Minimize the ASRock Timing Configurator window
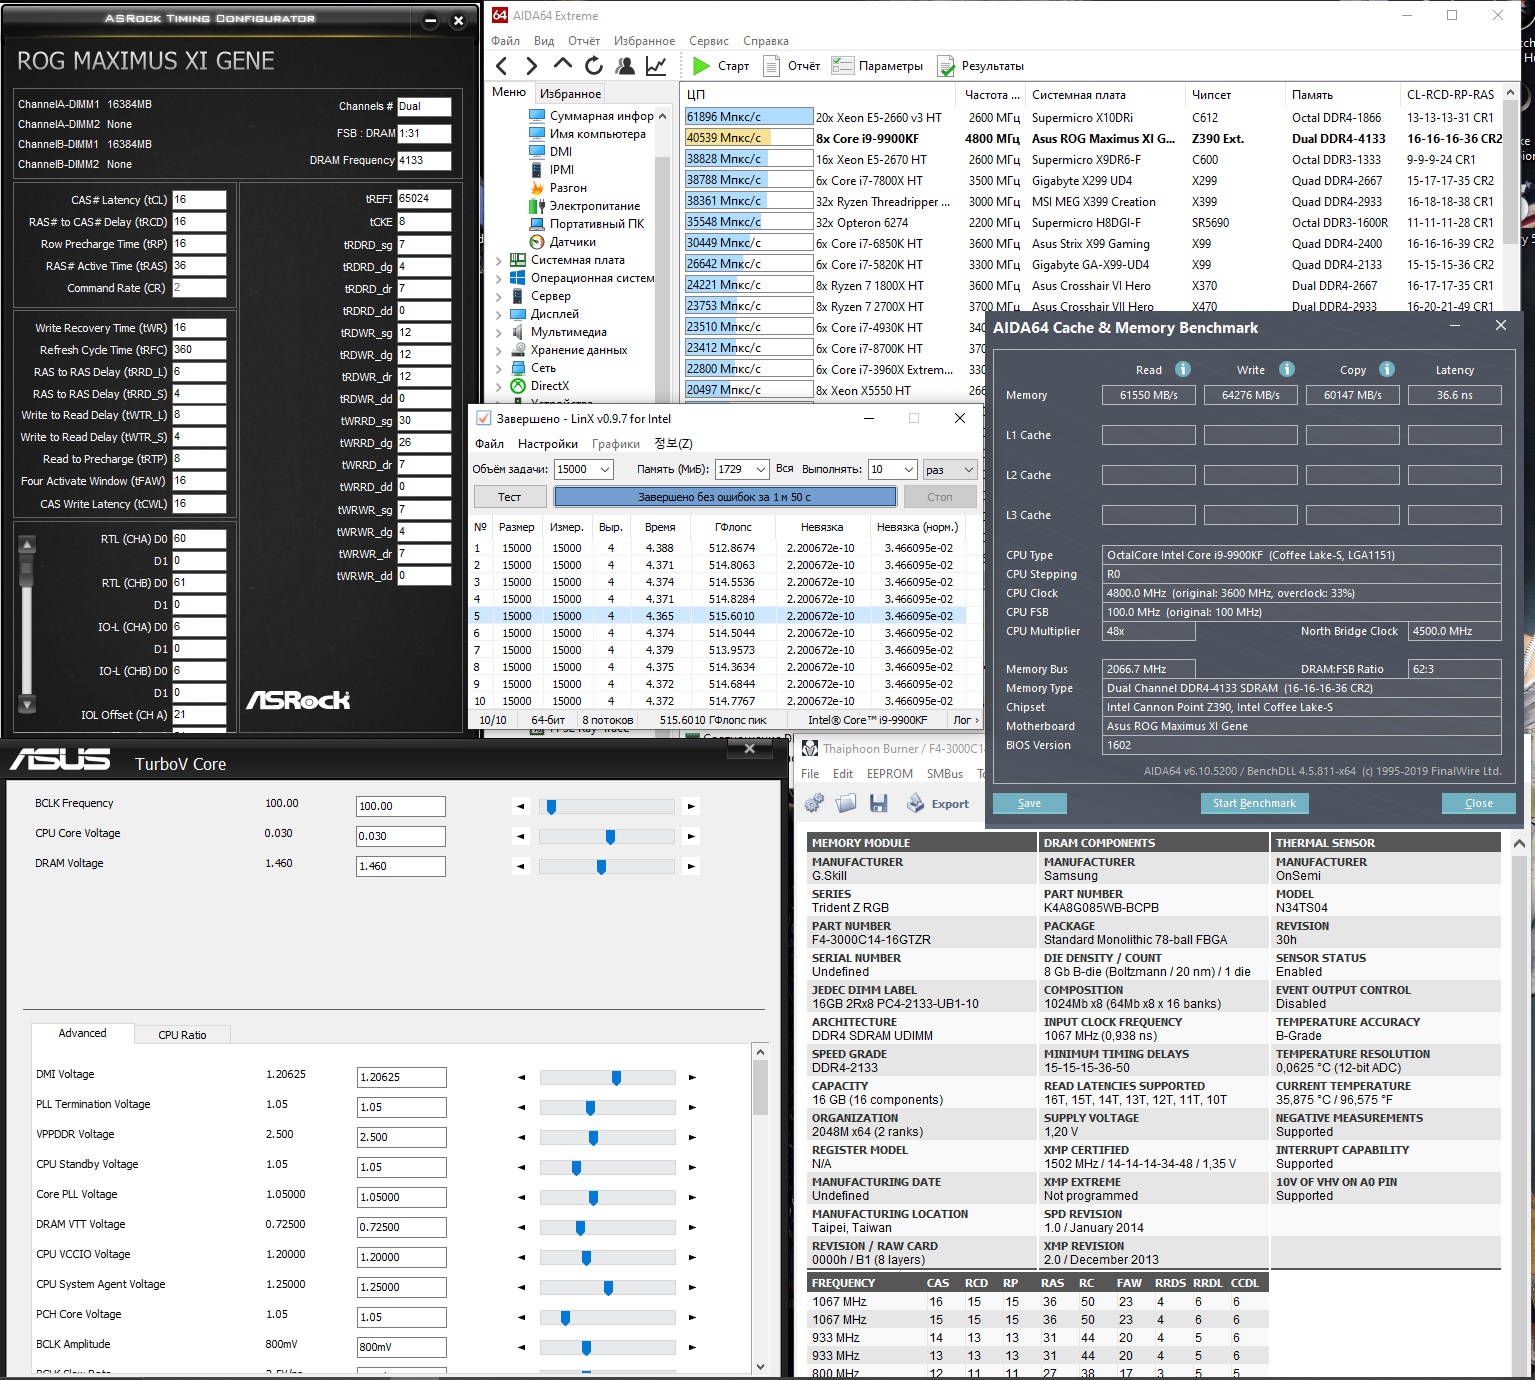This screenshot has width=1535, height=1380. (x=431, y=20)
